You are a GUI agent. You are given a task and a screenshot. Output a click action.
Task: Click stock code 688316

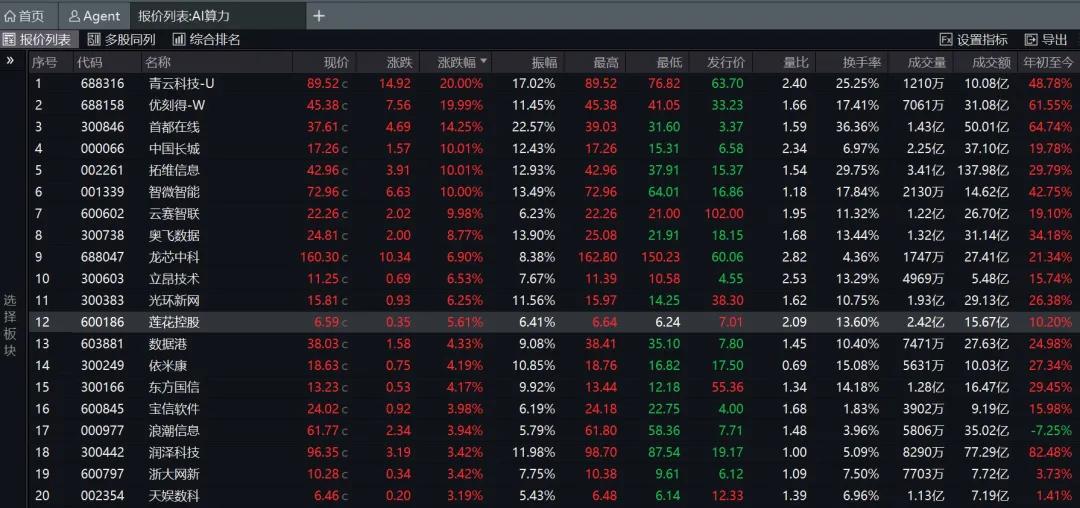102,84
